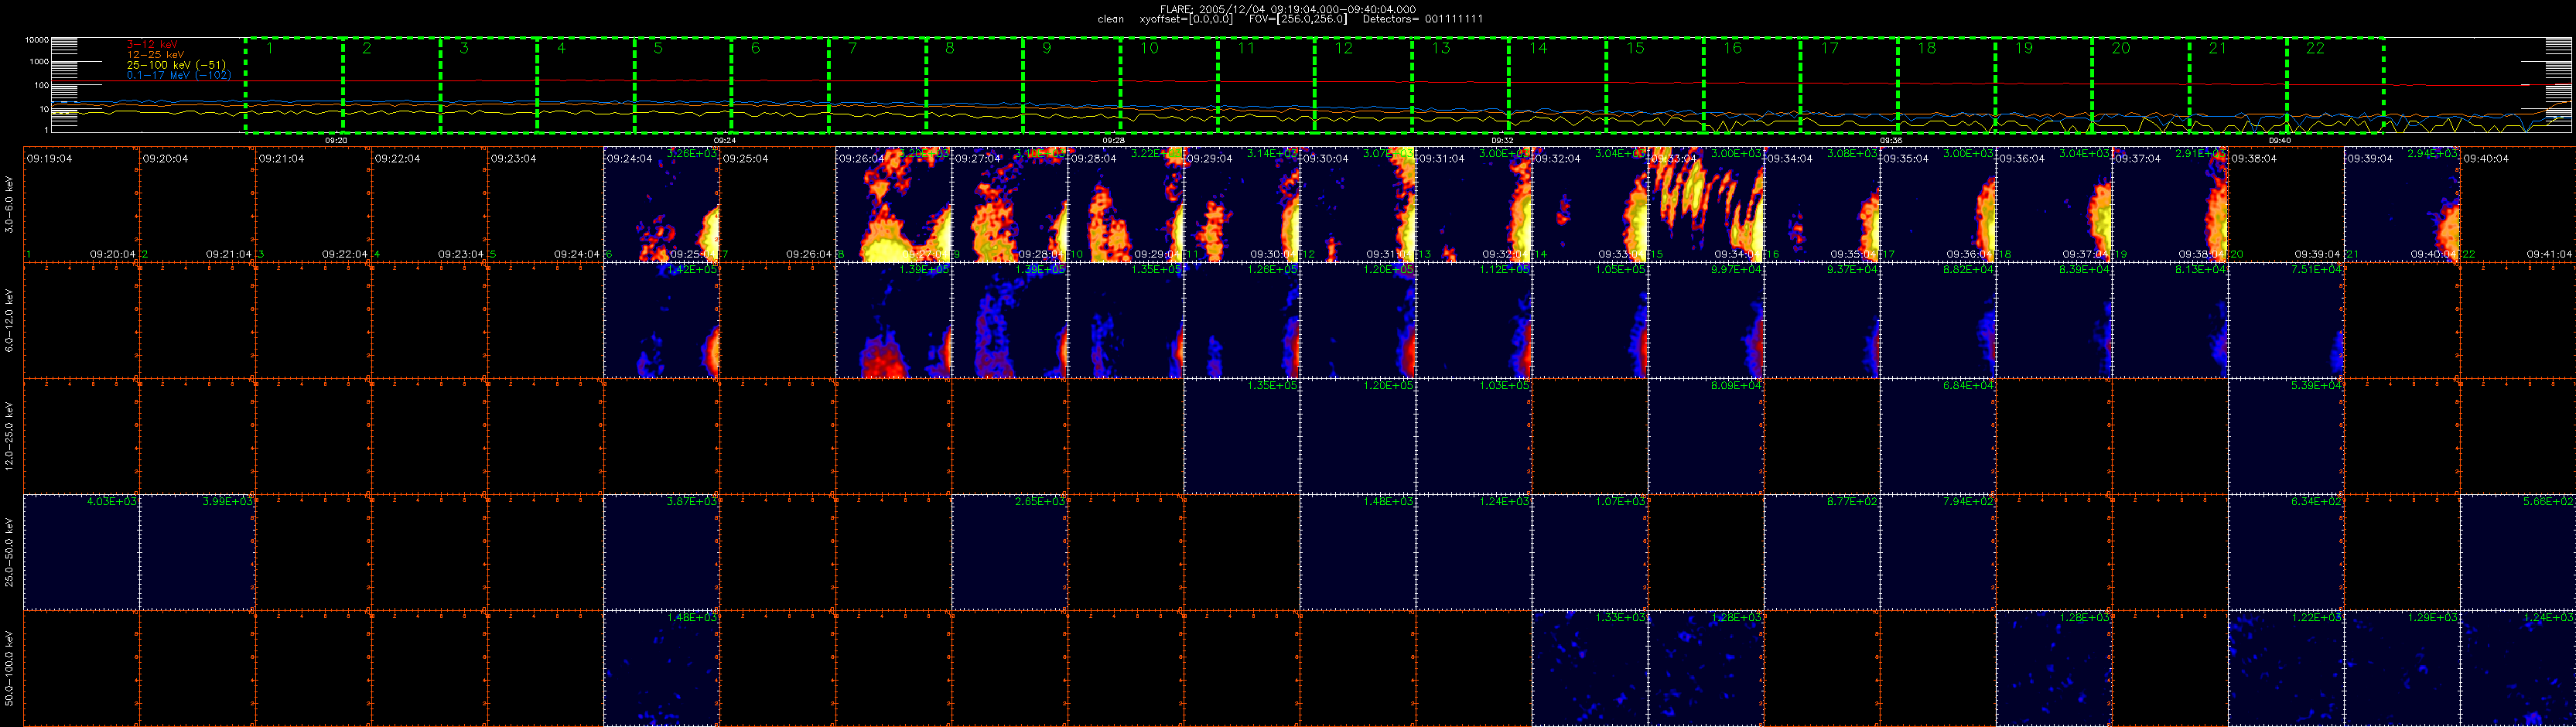
Task: Click the 09:41:04 end-time label
Action: point(2548,254)
